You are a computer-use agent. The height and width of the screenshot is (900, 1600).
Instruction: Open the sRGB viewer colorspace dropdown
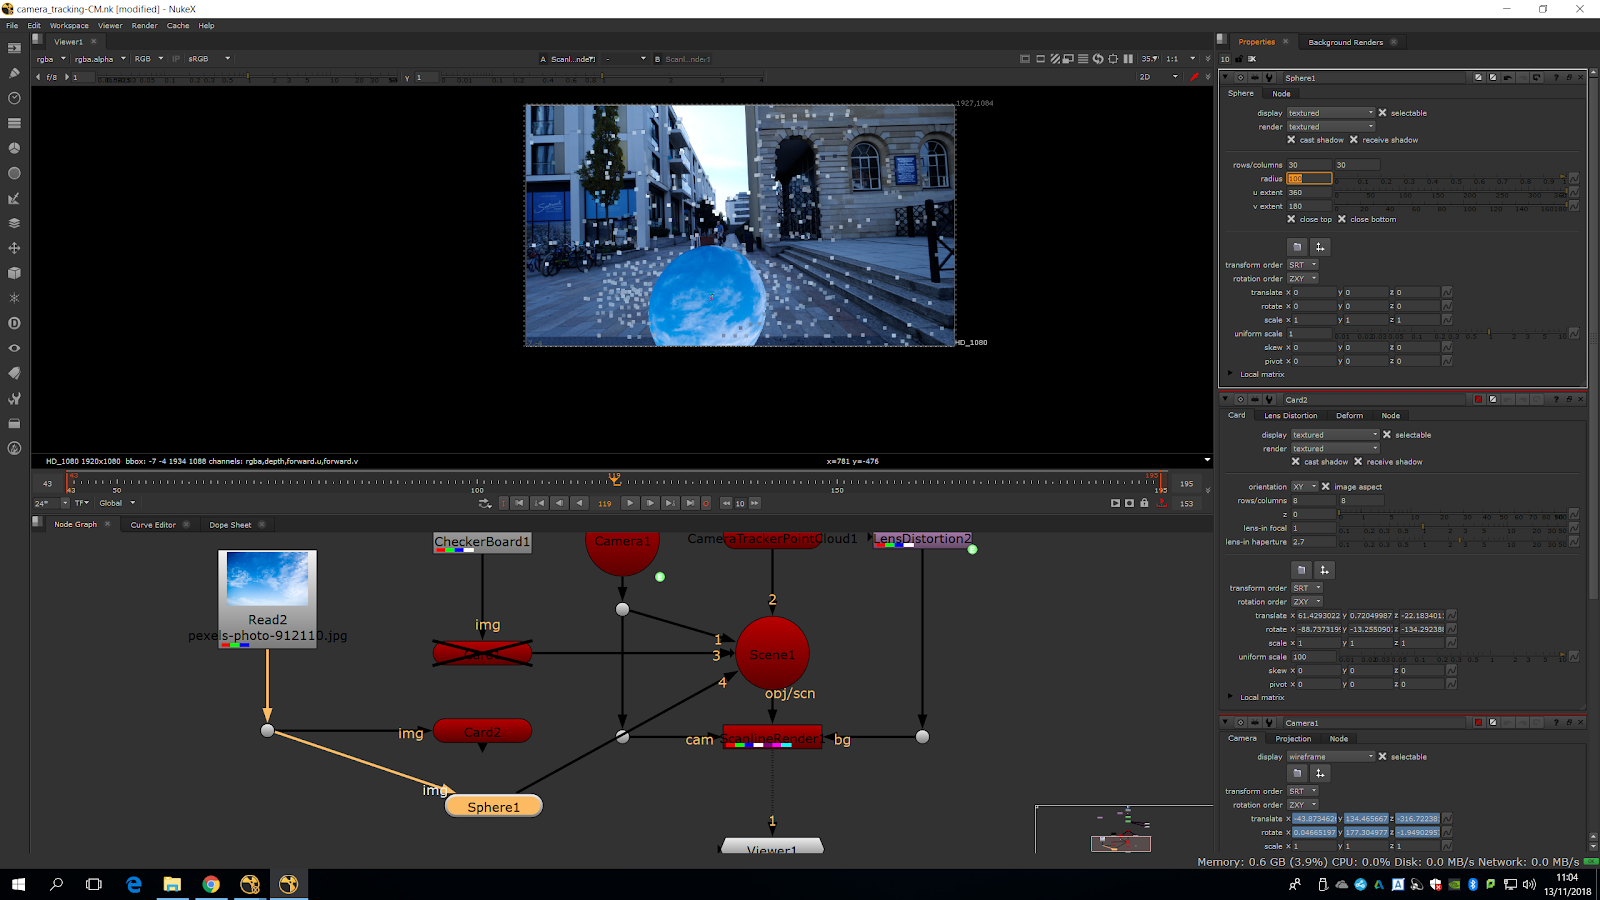(x=209, y=59)
